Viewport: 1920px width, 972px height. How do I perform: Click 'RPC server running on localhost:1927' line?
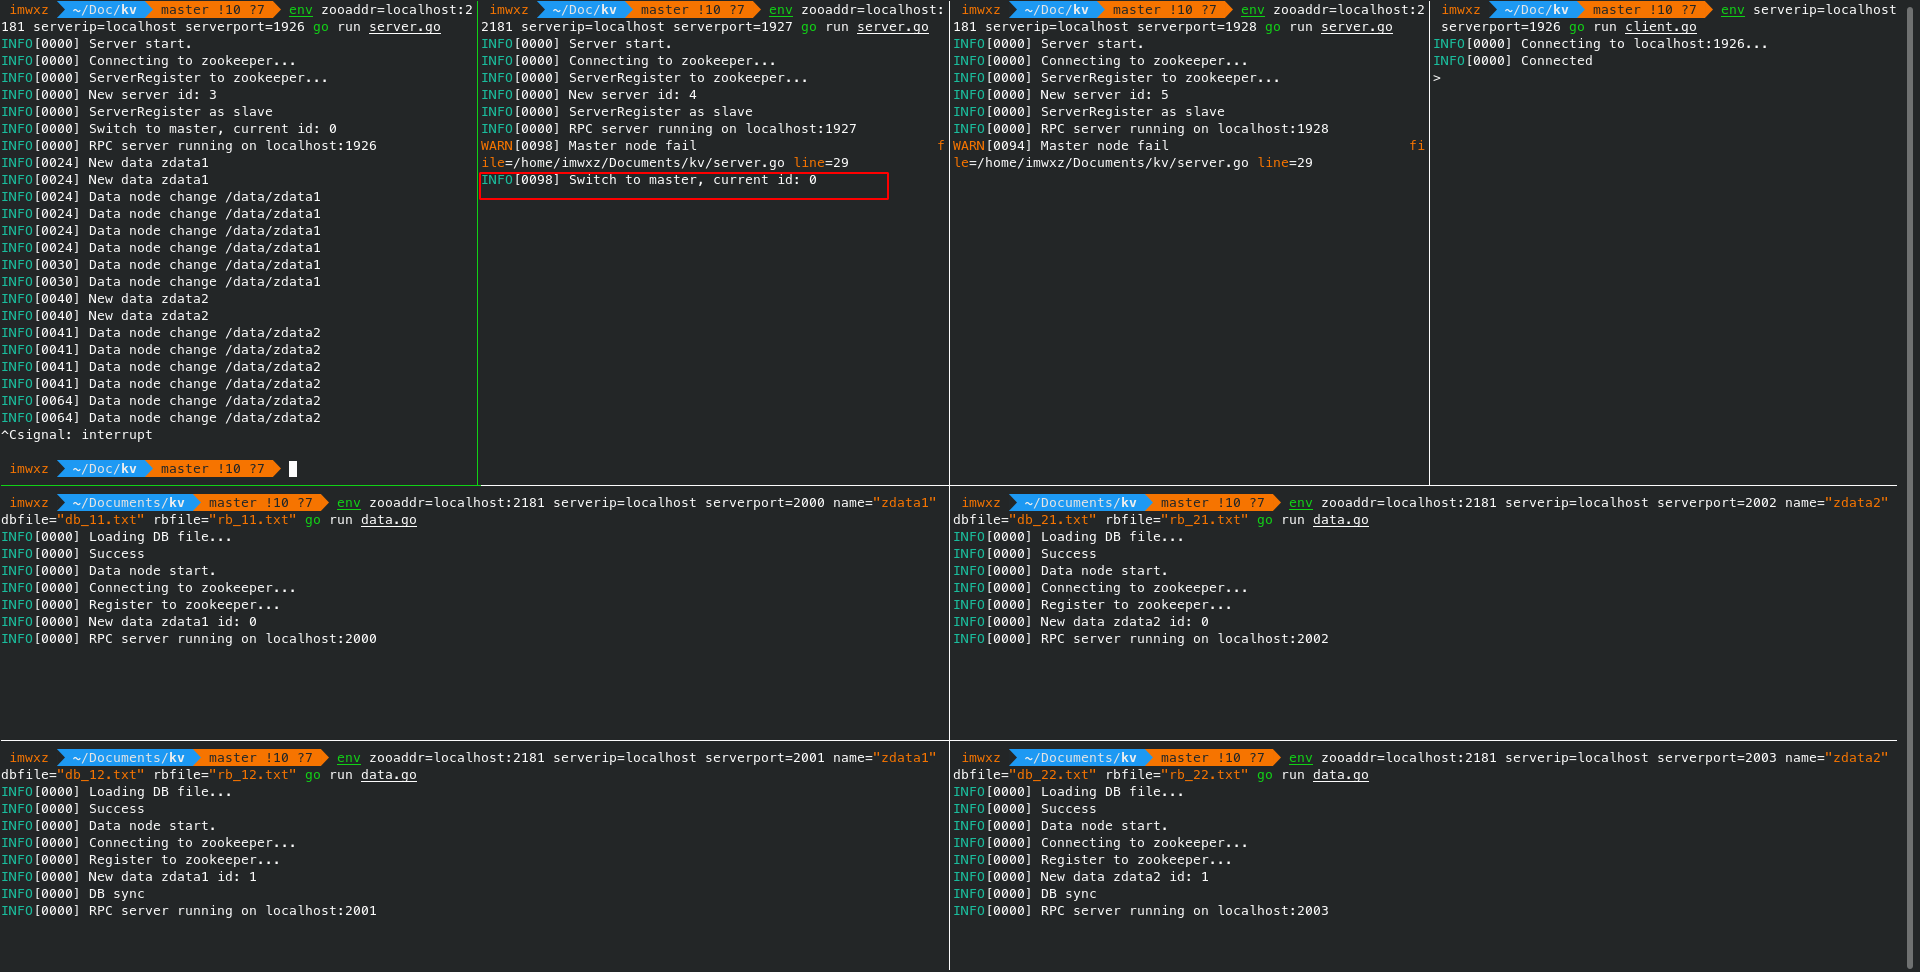click(669, 129)
